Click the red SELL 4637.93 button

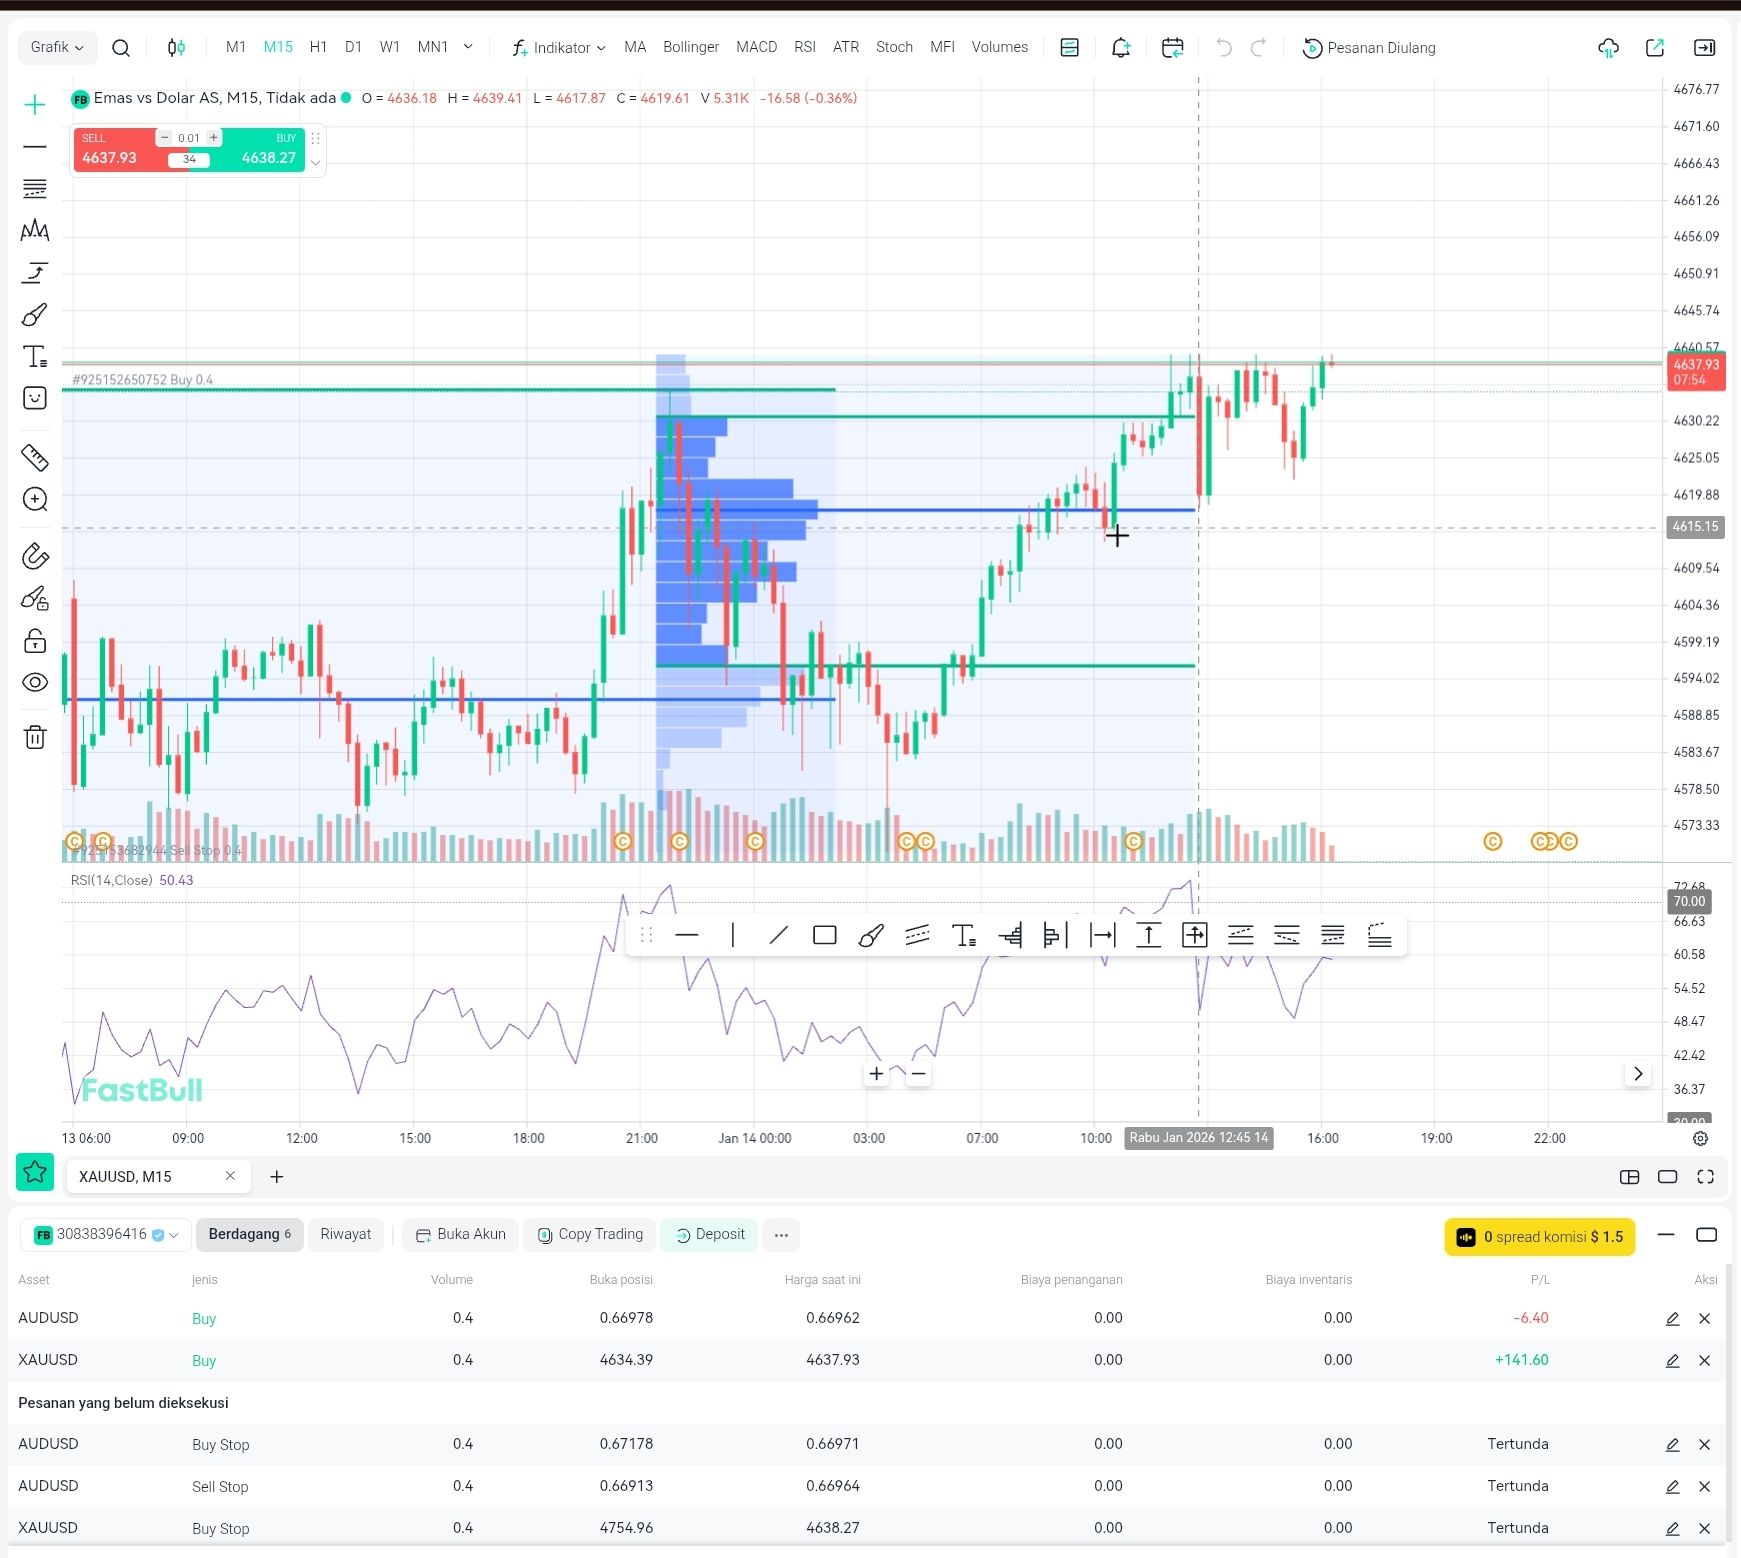[x=112, y=150]
